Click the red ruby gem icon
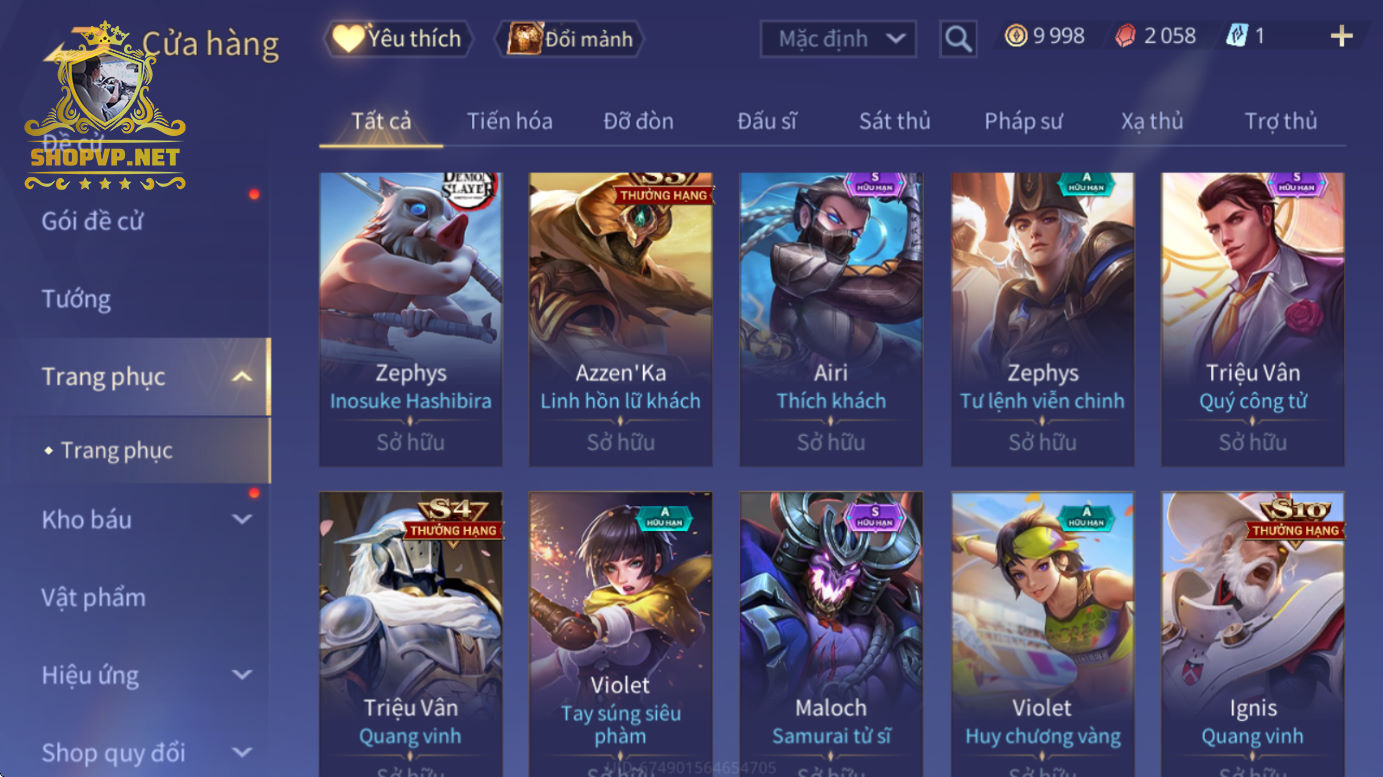This screenshot has width=1383, height=777. 1126,36
